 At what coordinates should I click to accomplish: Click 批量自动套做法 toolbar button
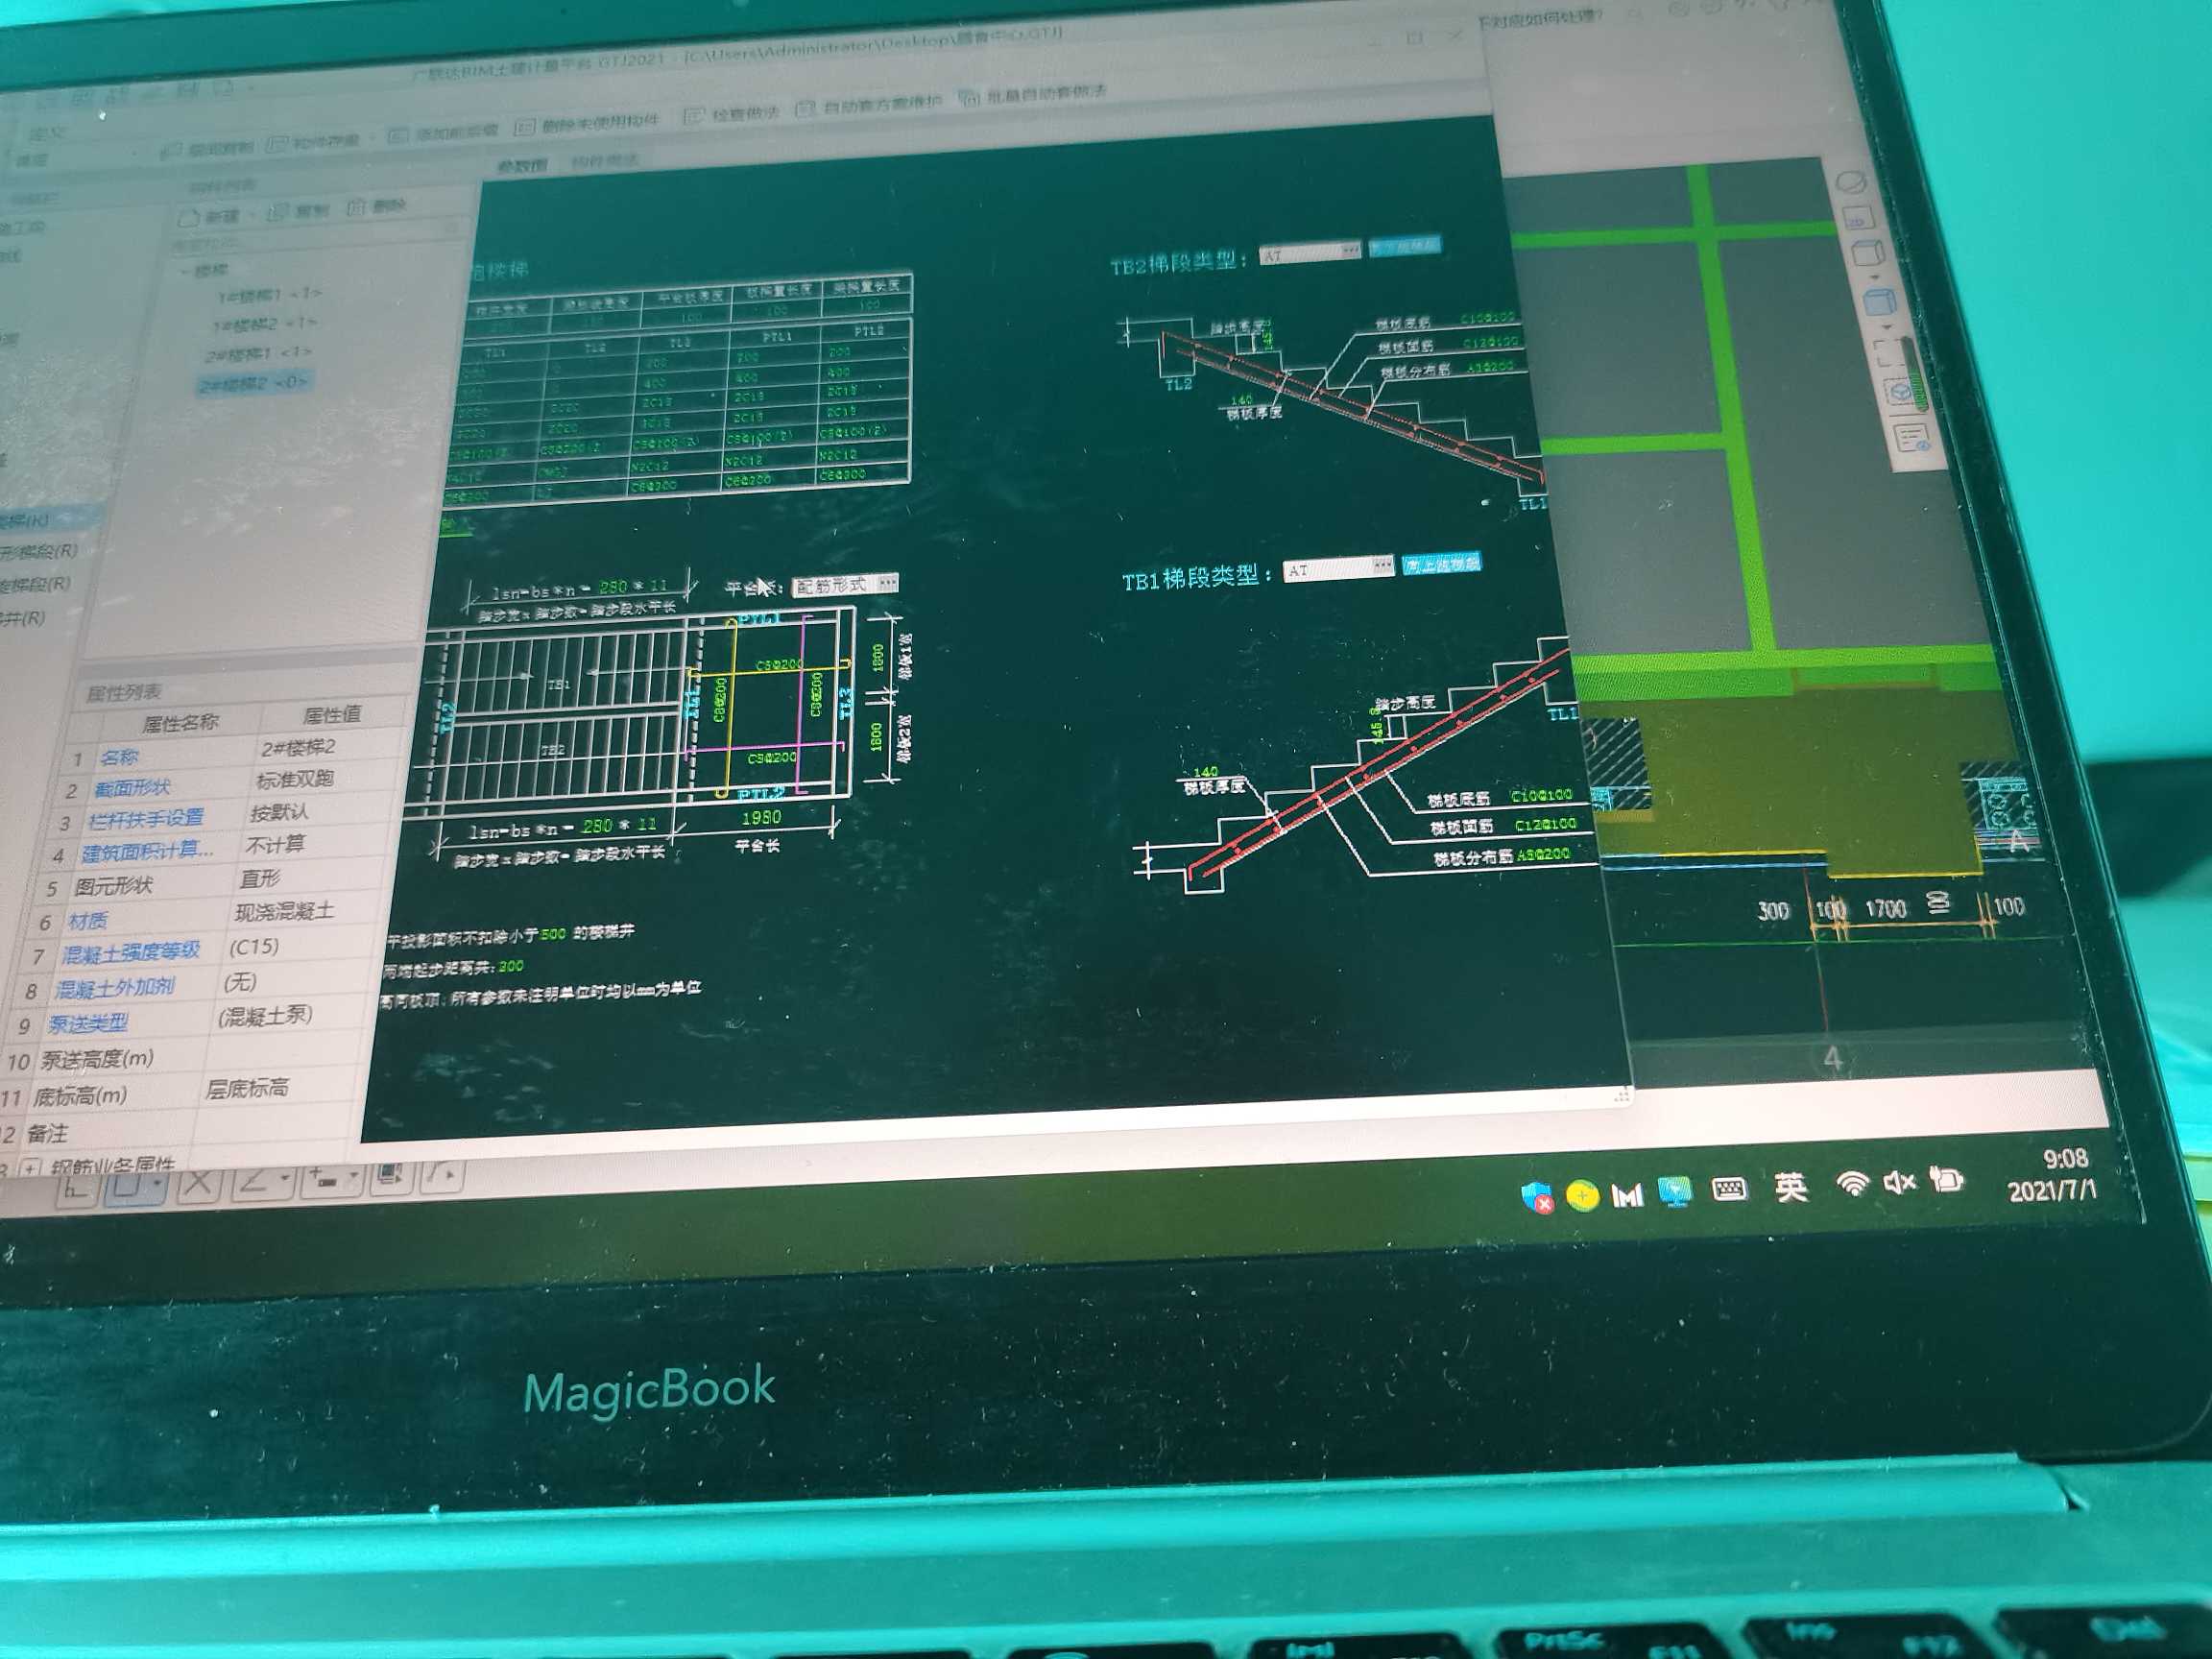click(x=1033, y=95)
